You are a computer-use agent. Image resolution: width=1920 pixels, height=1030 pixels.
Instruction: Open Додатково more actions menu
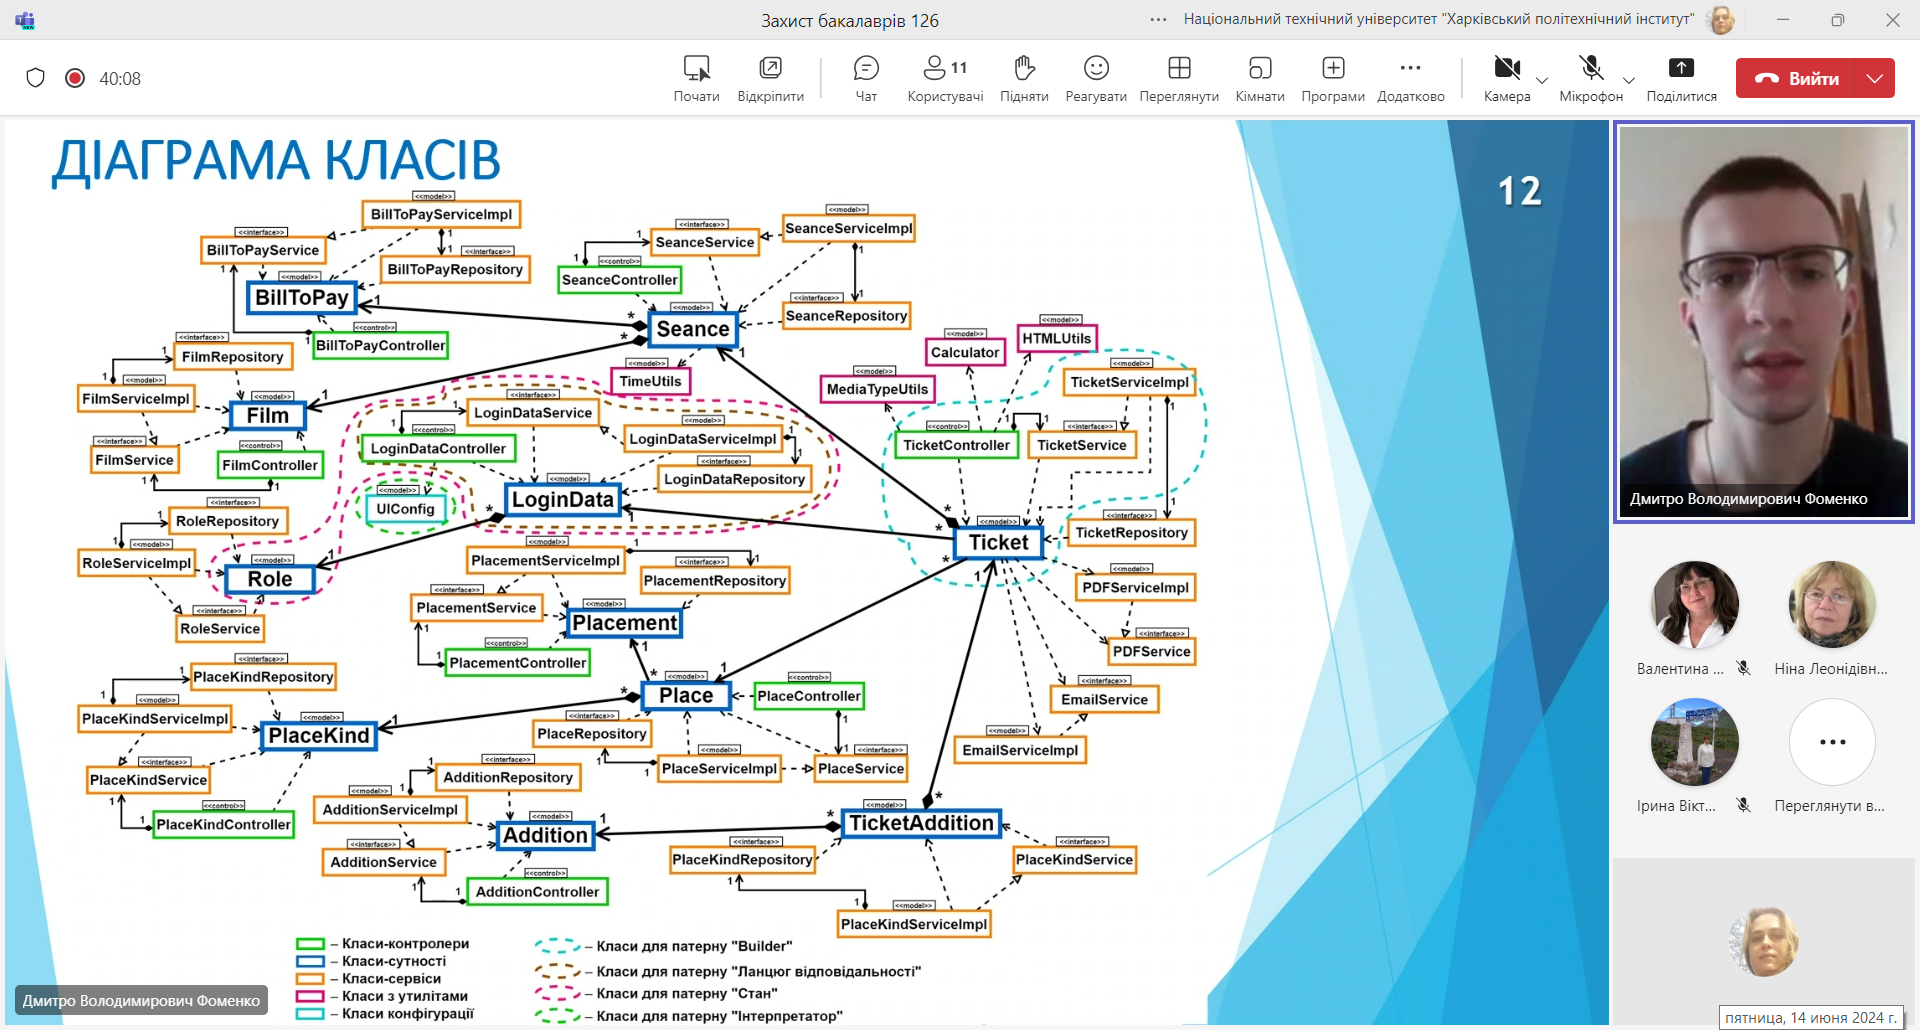click(x=1411, y=78)
